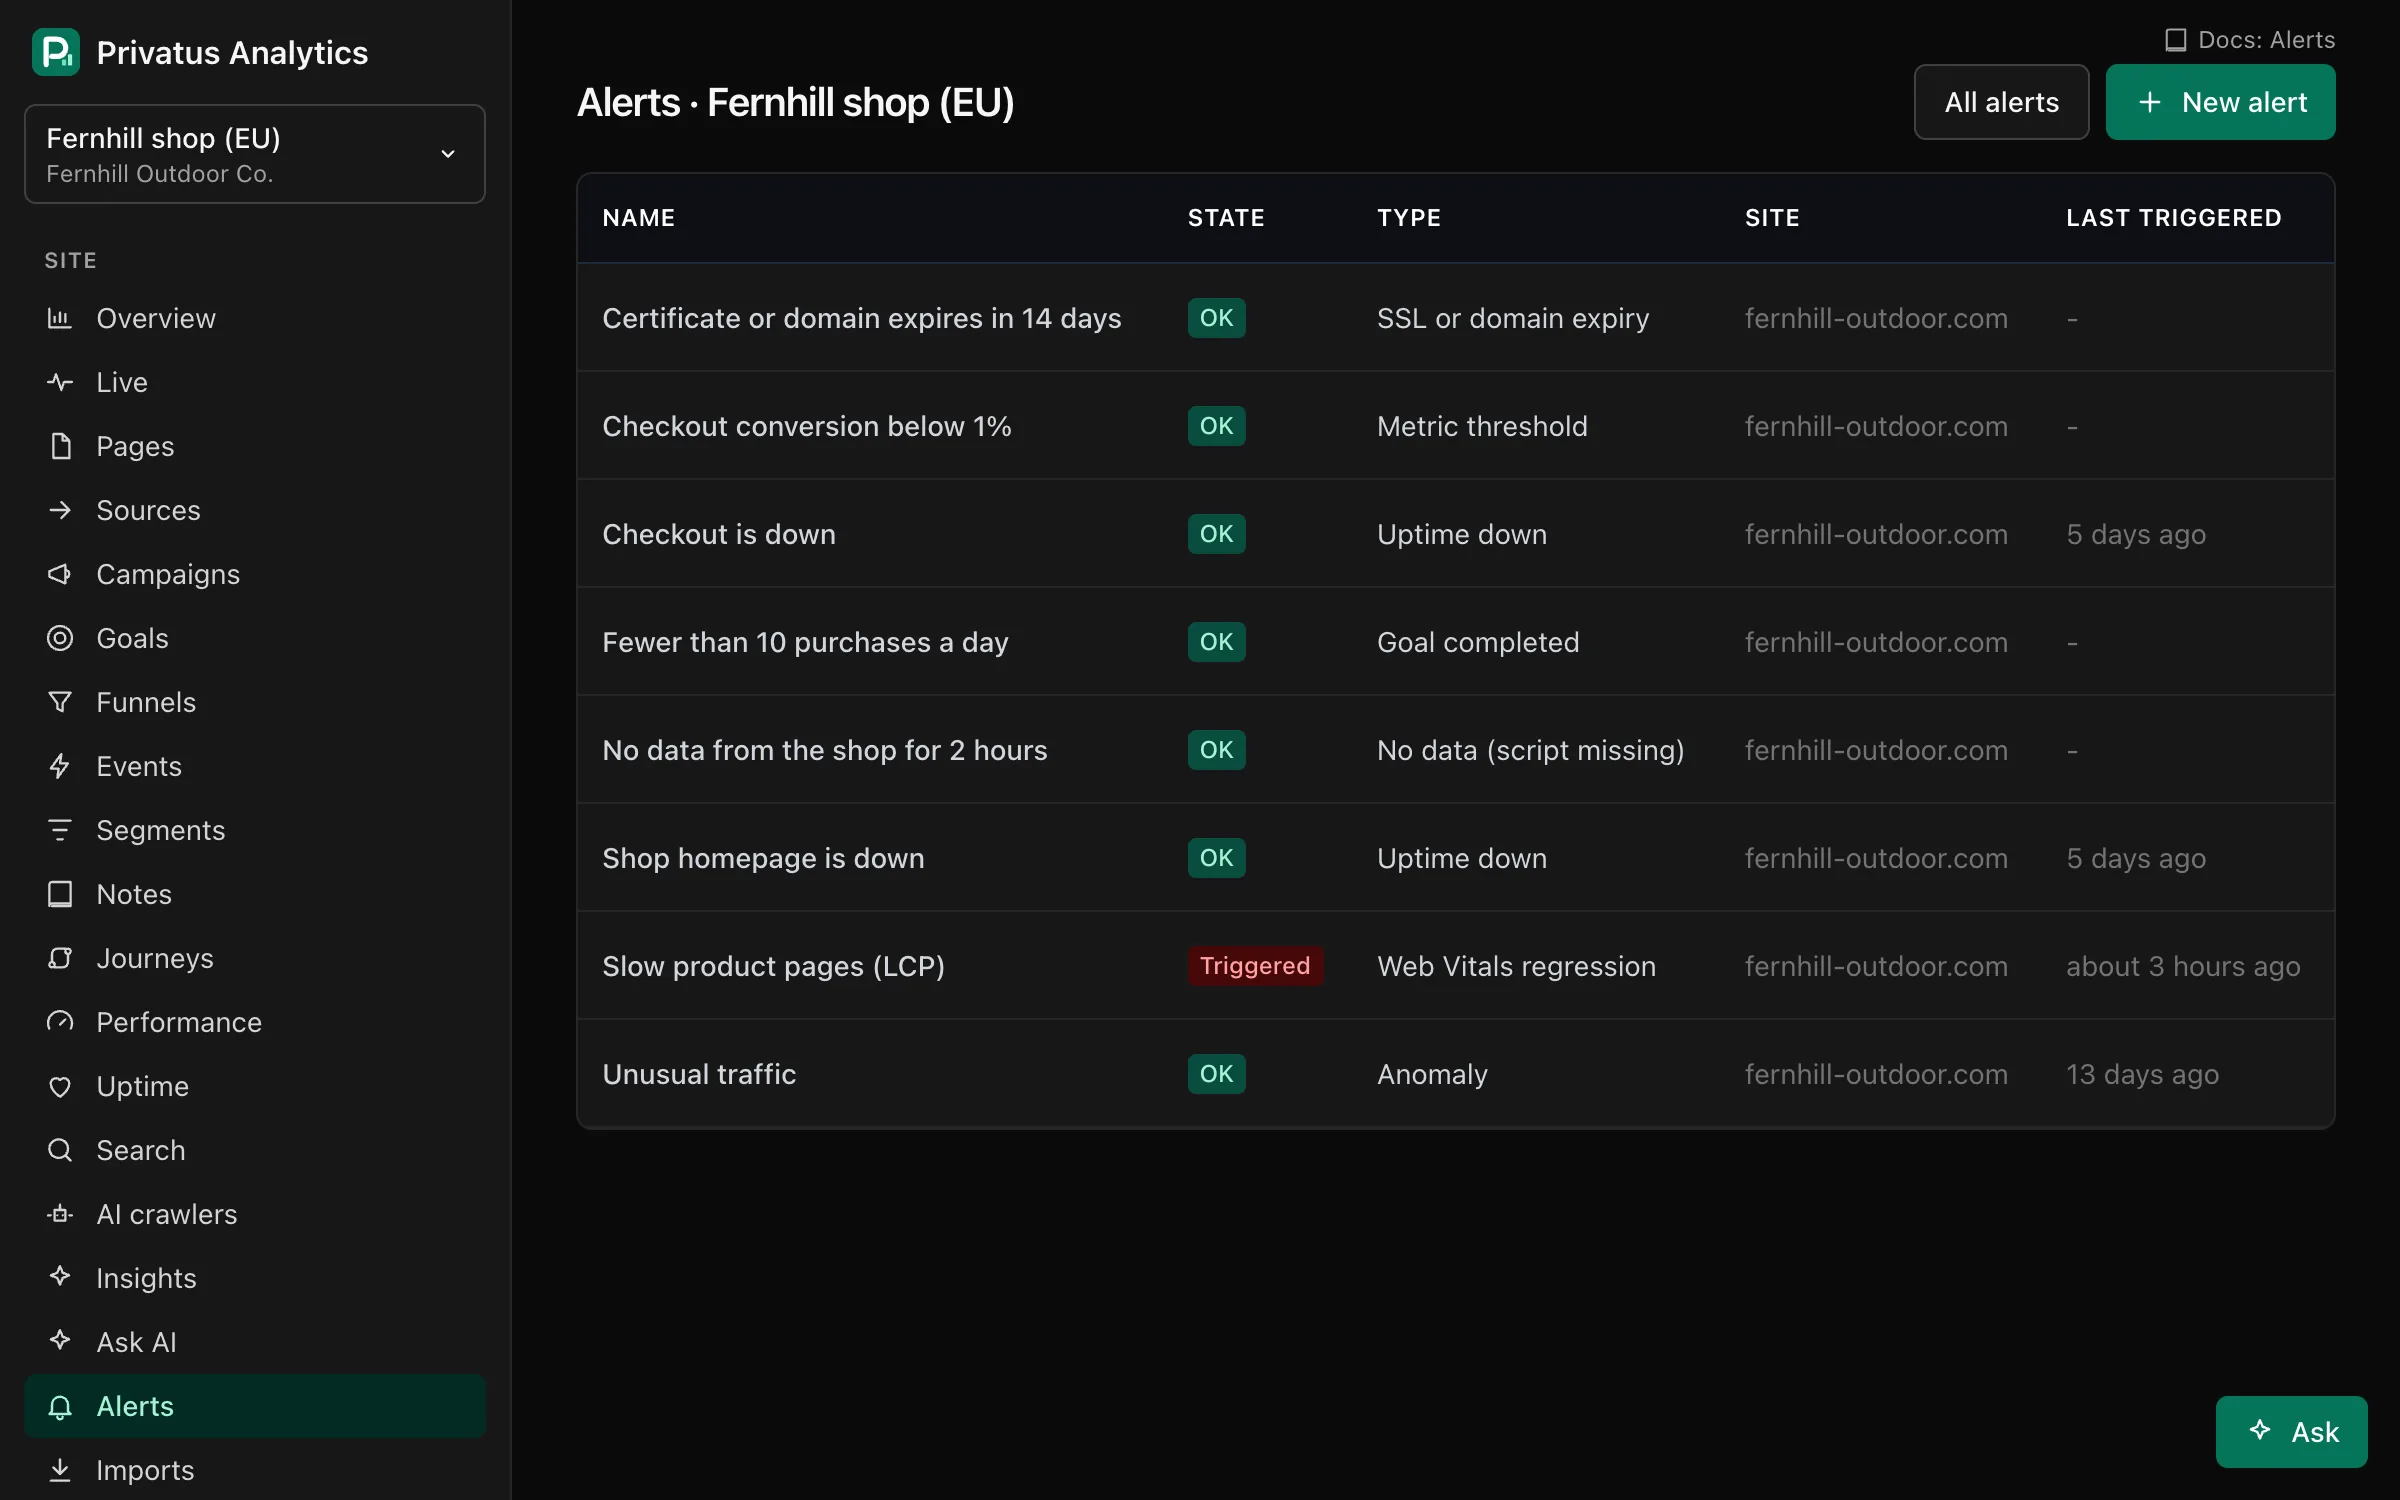Open the Slow product pages (LCP) alert
Viewport: 2400px width, 1500px height.
(773, 966)
